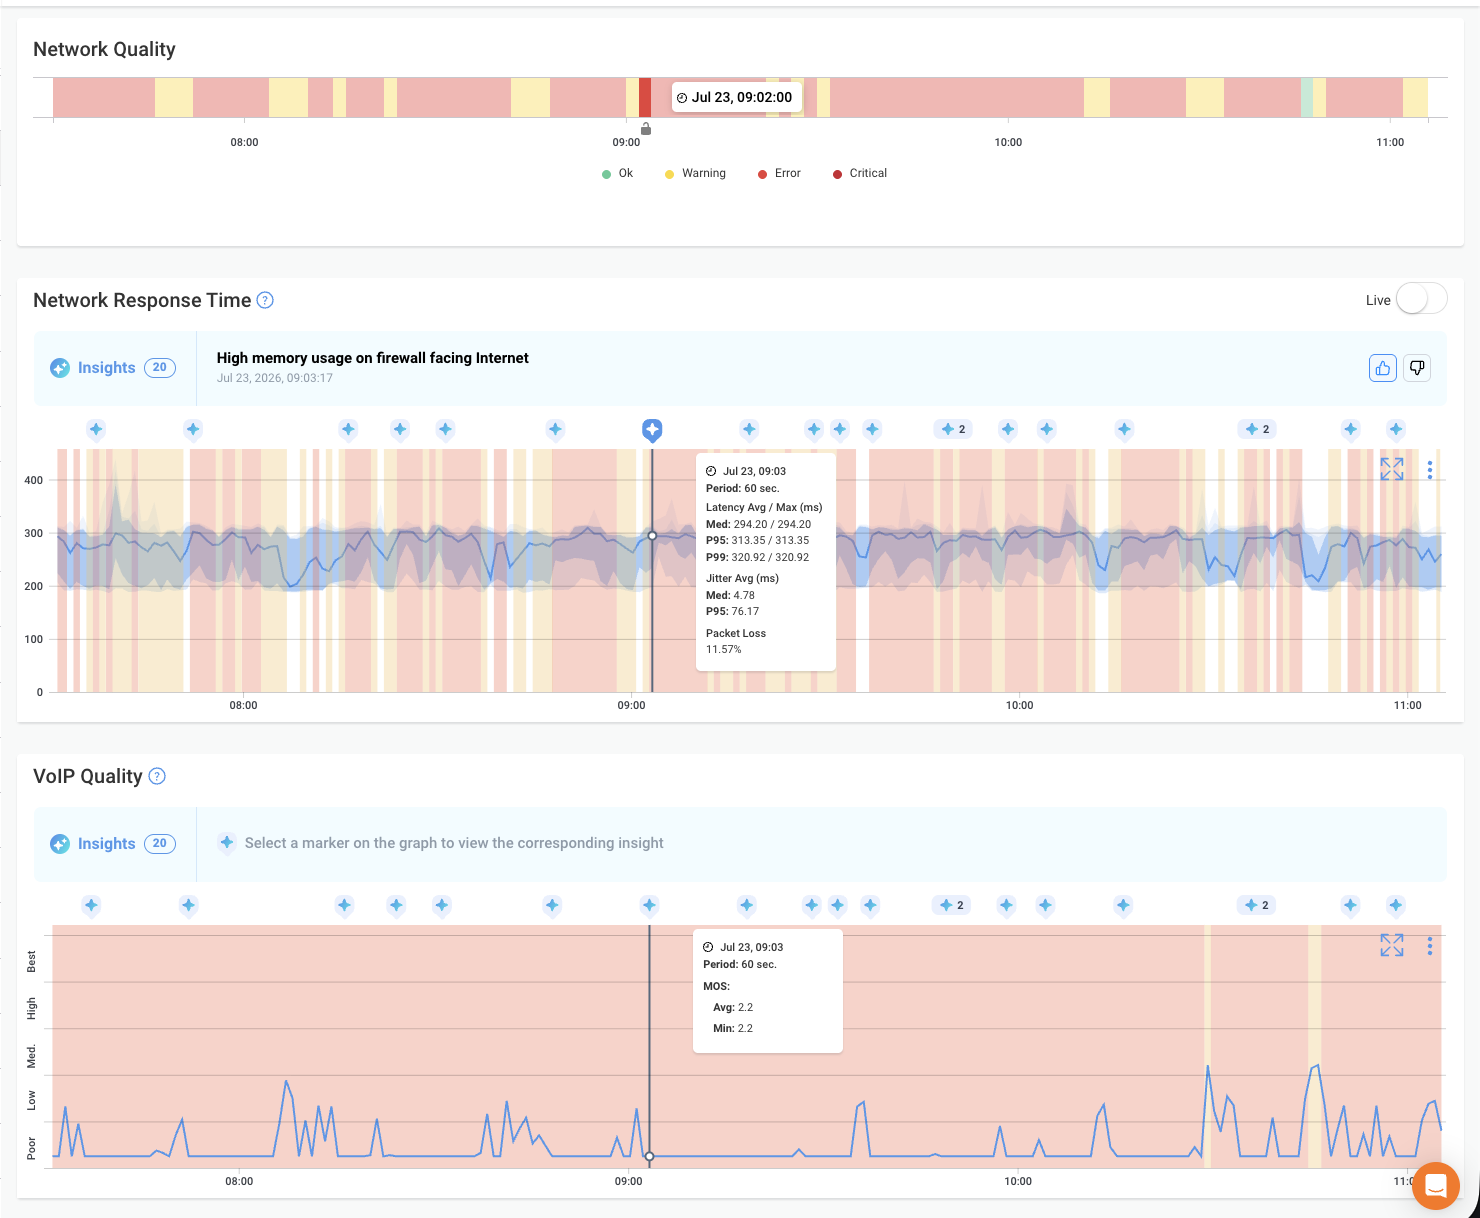Give thumbs up to the firewall insight
Screen dimensions: 1480x1218
click(1383, 368)
